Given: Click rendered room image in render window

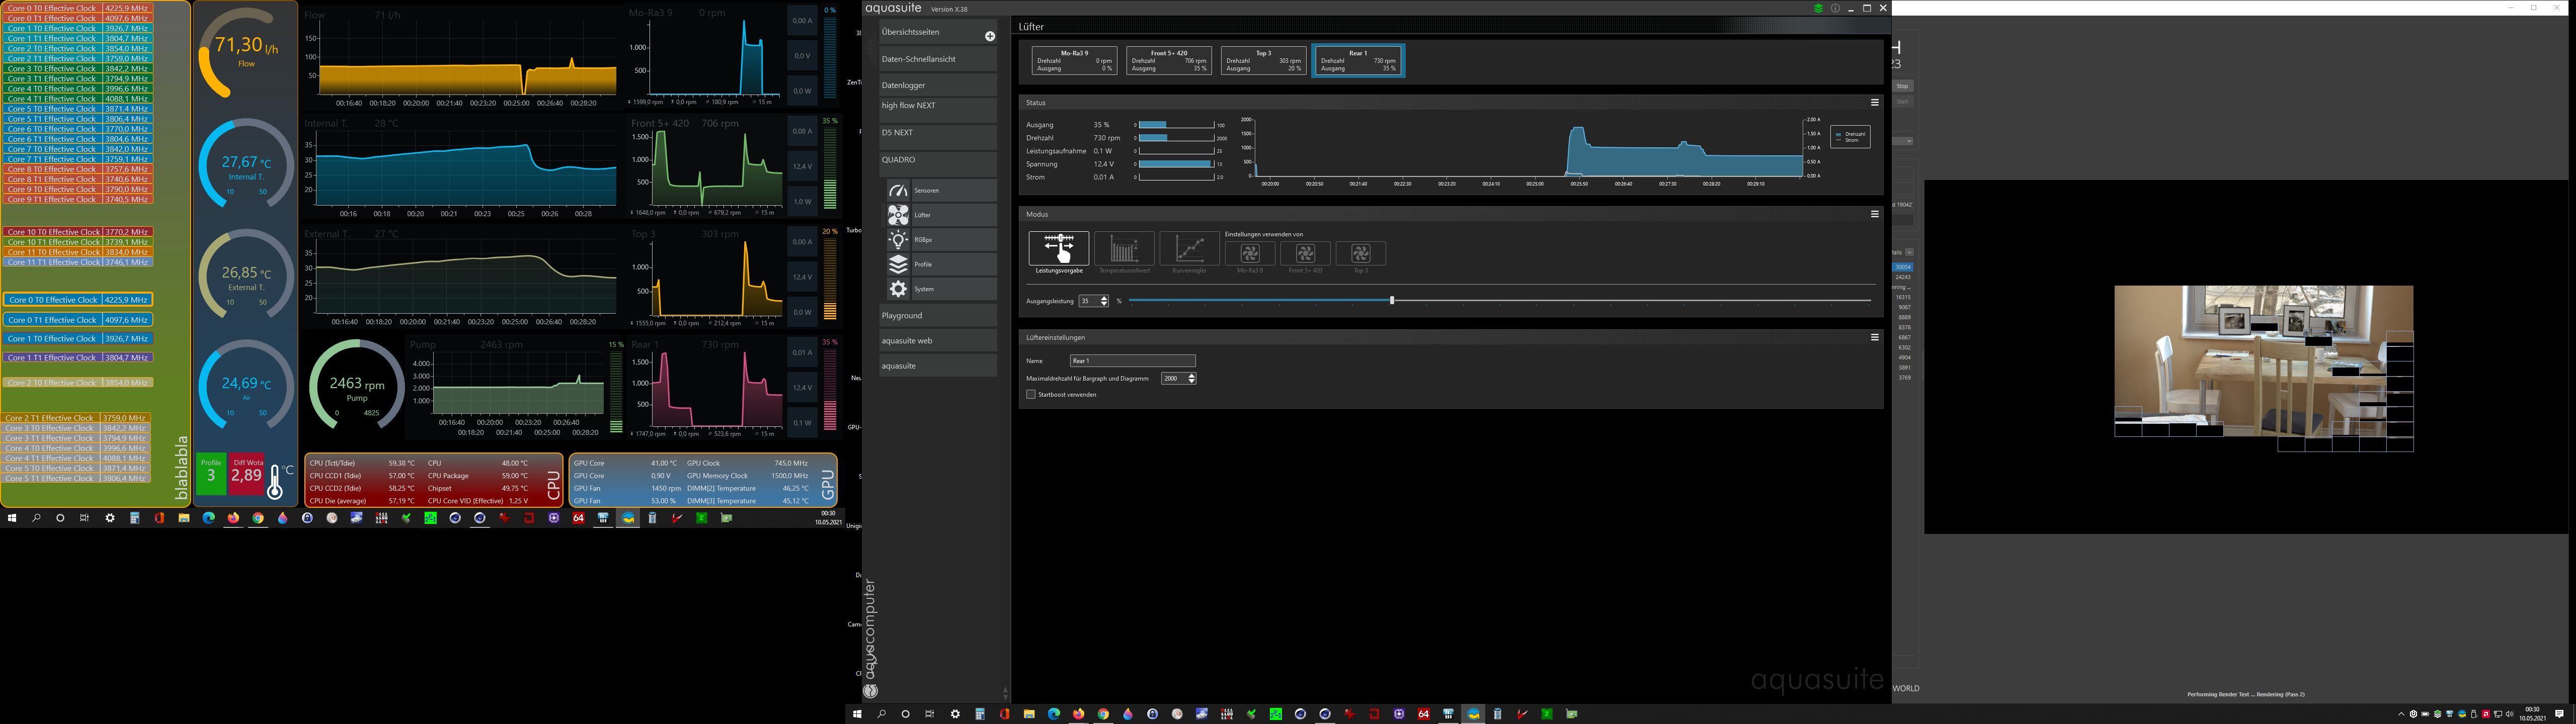Looking at the screenshot, I should (x=2263, y=368).
